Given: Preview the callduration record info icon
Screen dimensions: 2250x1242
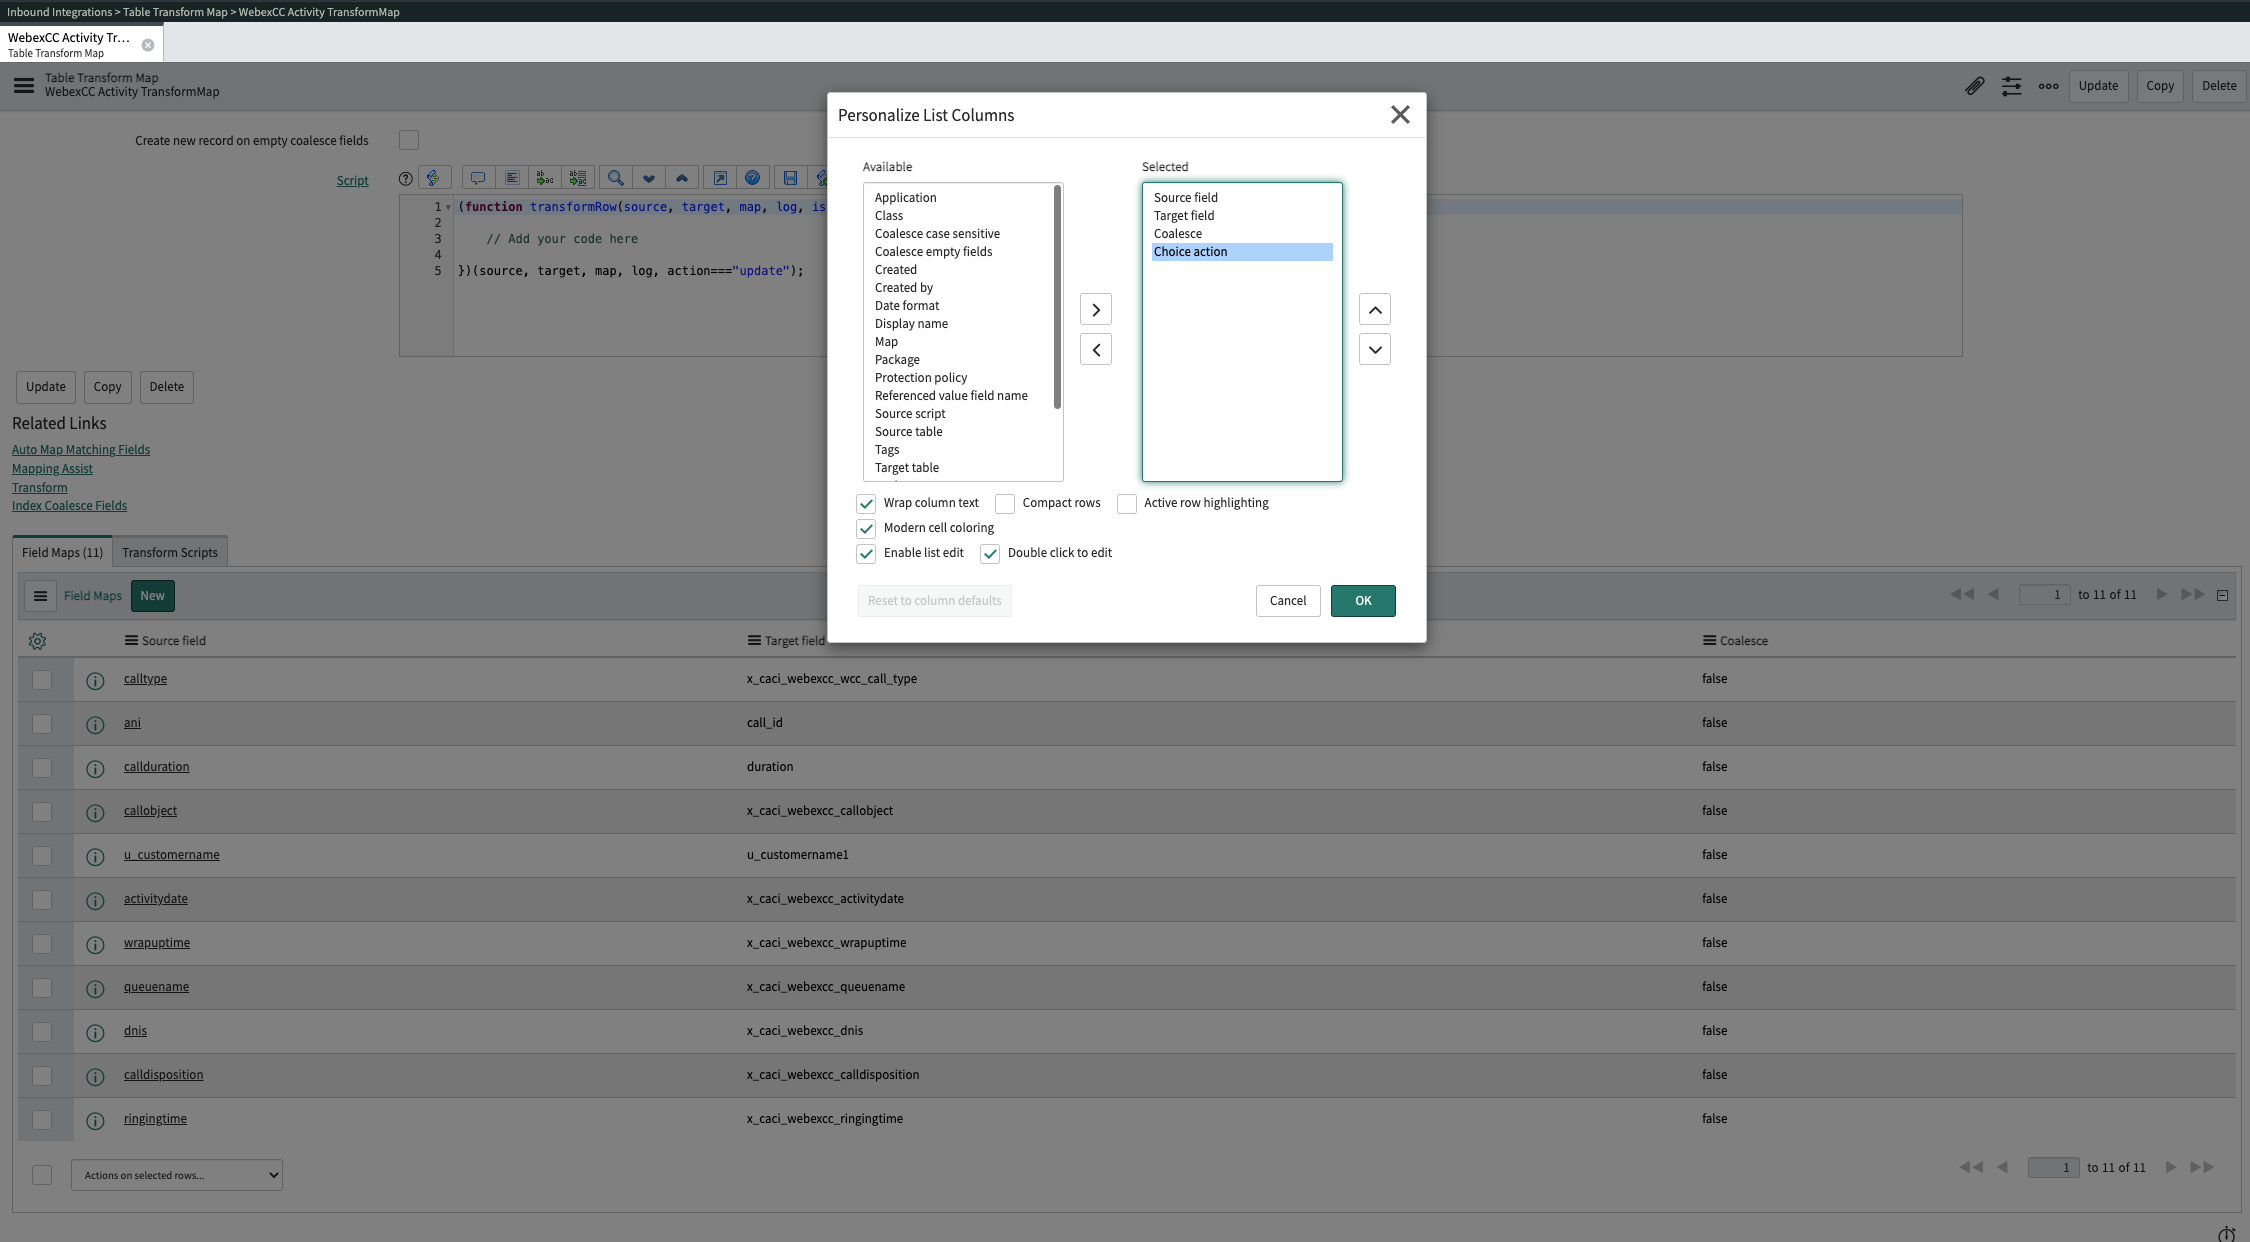Looking at the screenshot, I should pyautogui.click(x=95, y=769).
